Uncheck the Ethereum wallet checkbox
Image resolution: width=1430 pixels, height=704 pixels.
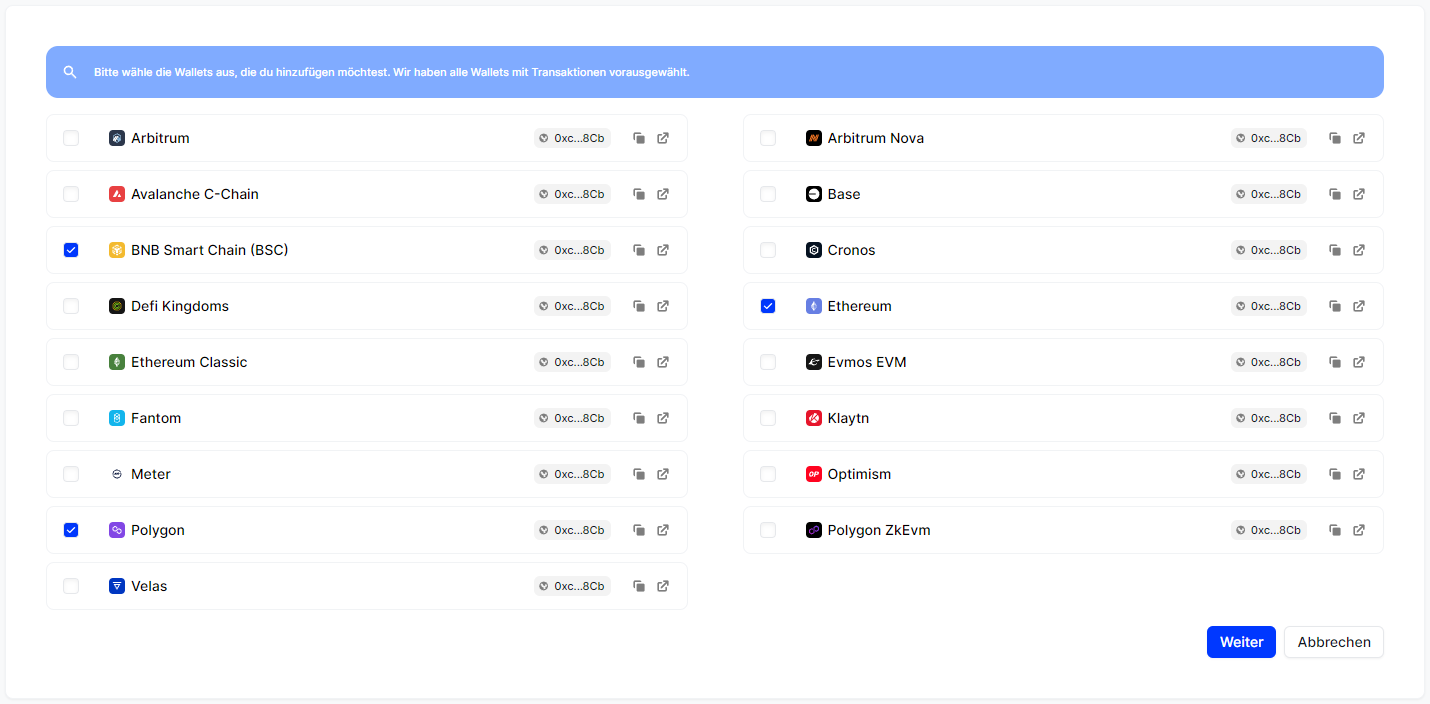click(x=768, y=306)
